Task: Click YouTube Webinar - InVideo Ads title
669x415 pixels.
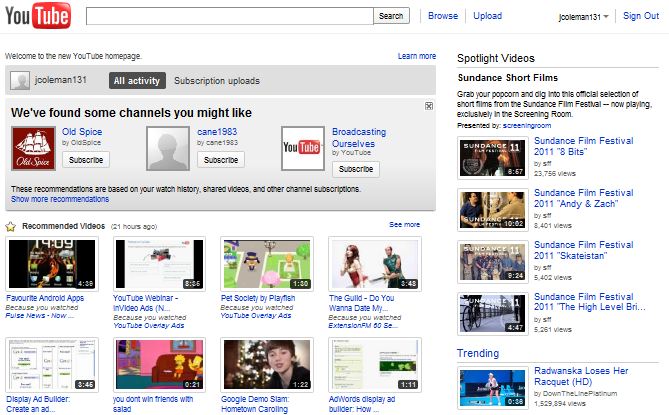Action: (145, 303)
